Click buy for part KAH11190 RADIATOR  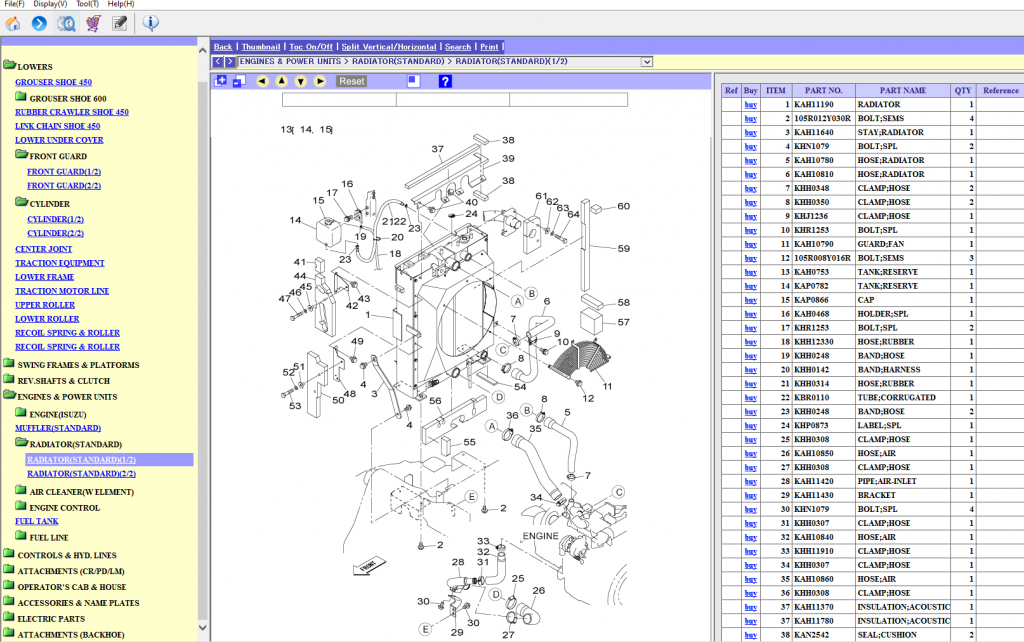[x=750, y=104]
